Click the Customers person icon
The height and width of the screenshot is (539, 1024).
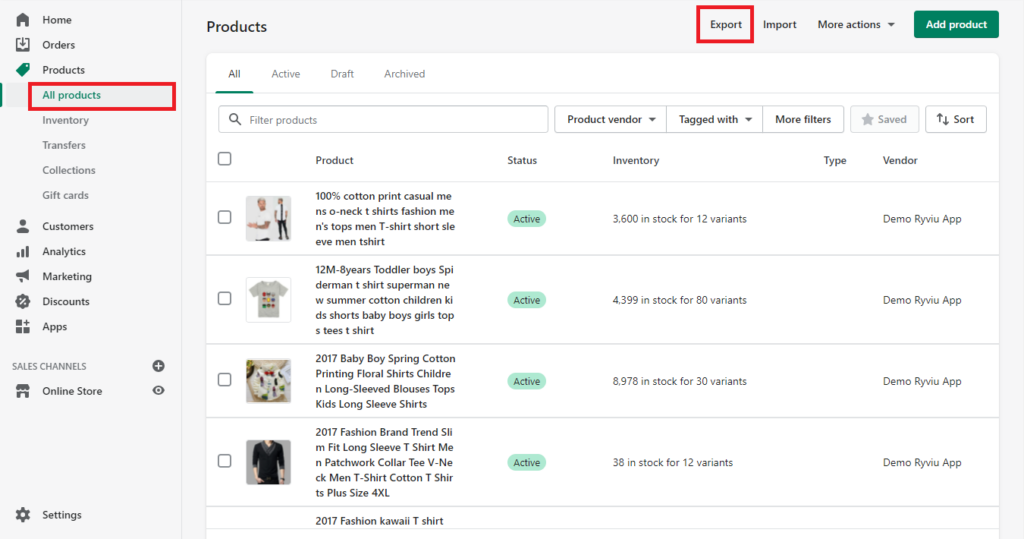23,227
